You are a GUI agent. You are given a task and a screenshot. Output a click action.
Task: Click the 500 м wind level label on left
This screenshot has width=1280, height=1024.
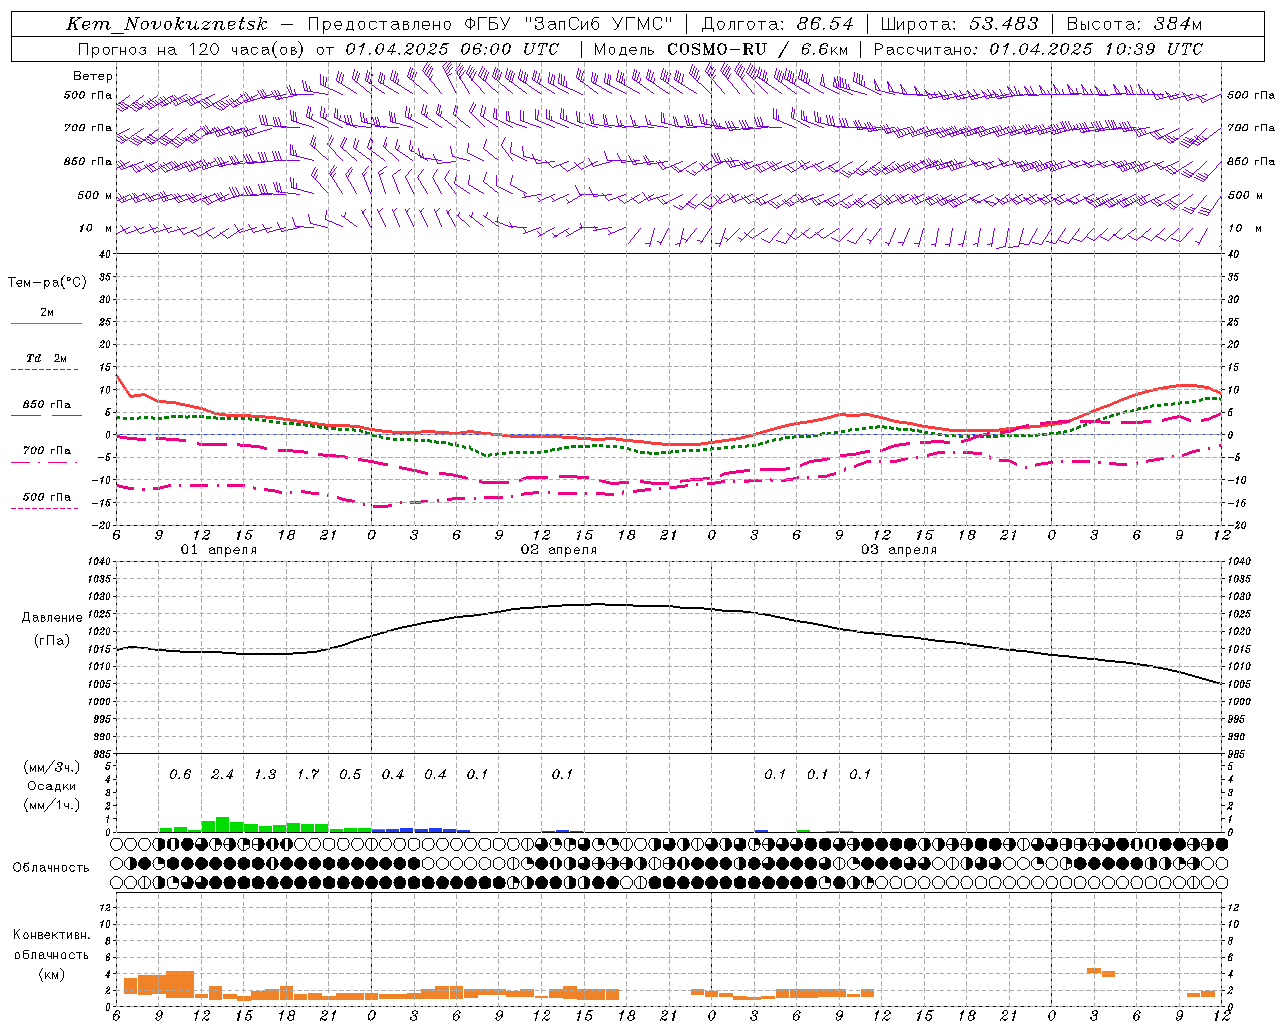click(95, 195)
